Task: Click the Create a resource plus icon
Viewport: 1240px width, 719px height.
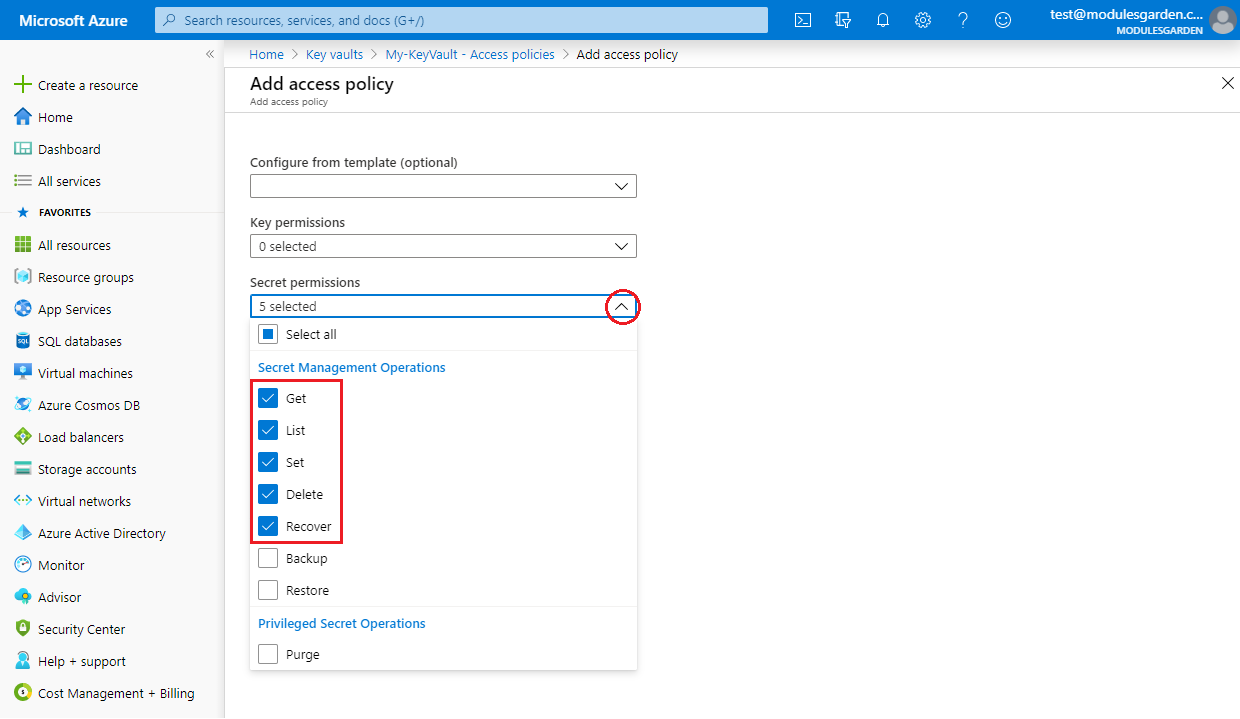Action: click(x=23, y=85)
